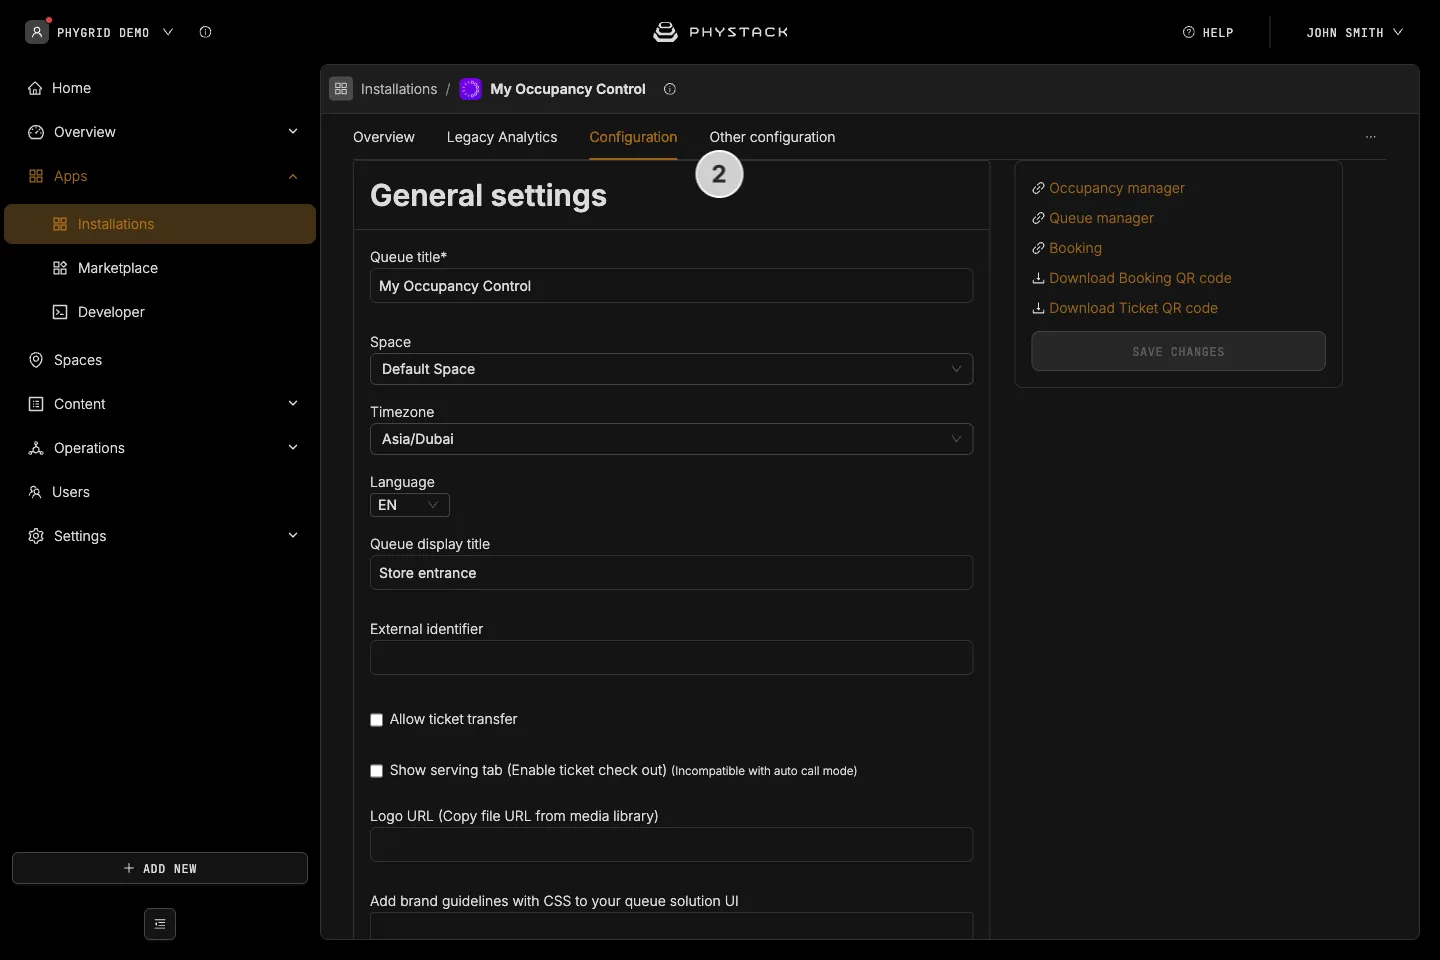Image resolution: width=1440 pixels, height=960 pixels.
Task: Click the info icon beside My Occupancy Control
Action: click(670, 89)
